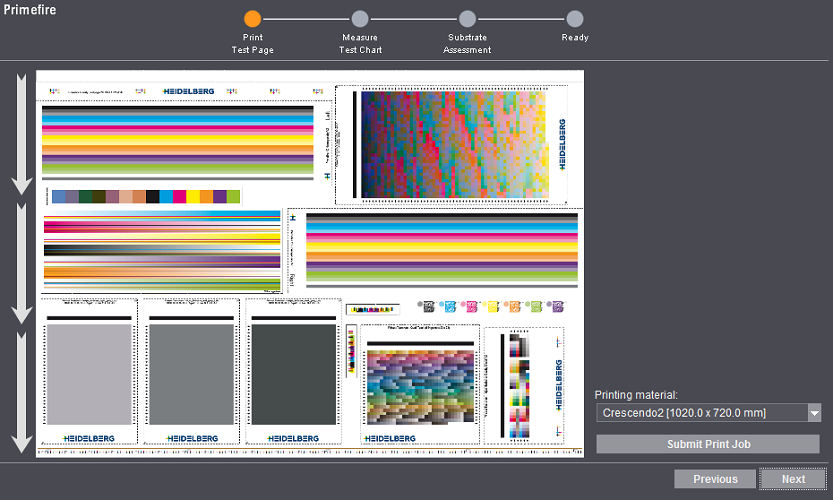
Task: Click the Measure Test Chart step circle
Action: [x=360, y=18]
